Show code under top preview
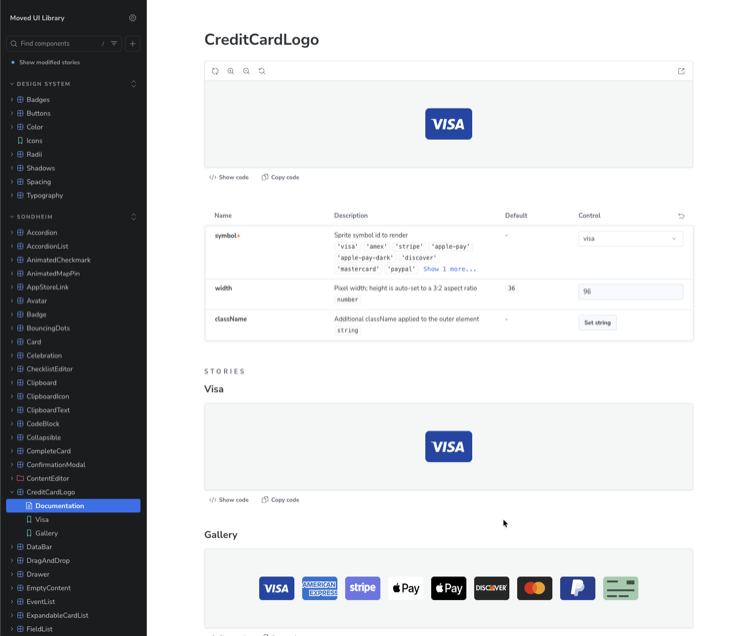The image size is (750, 636). click(x=229, y=177)
